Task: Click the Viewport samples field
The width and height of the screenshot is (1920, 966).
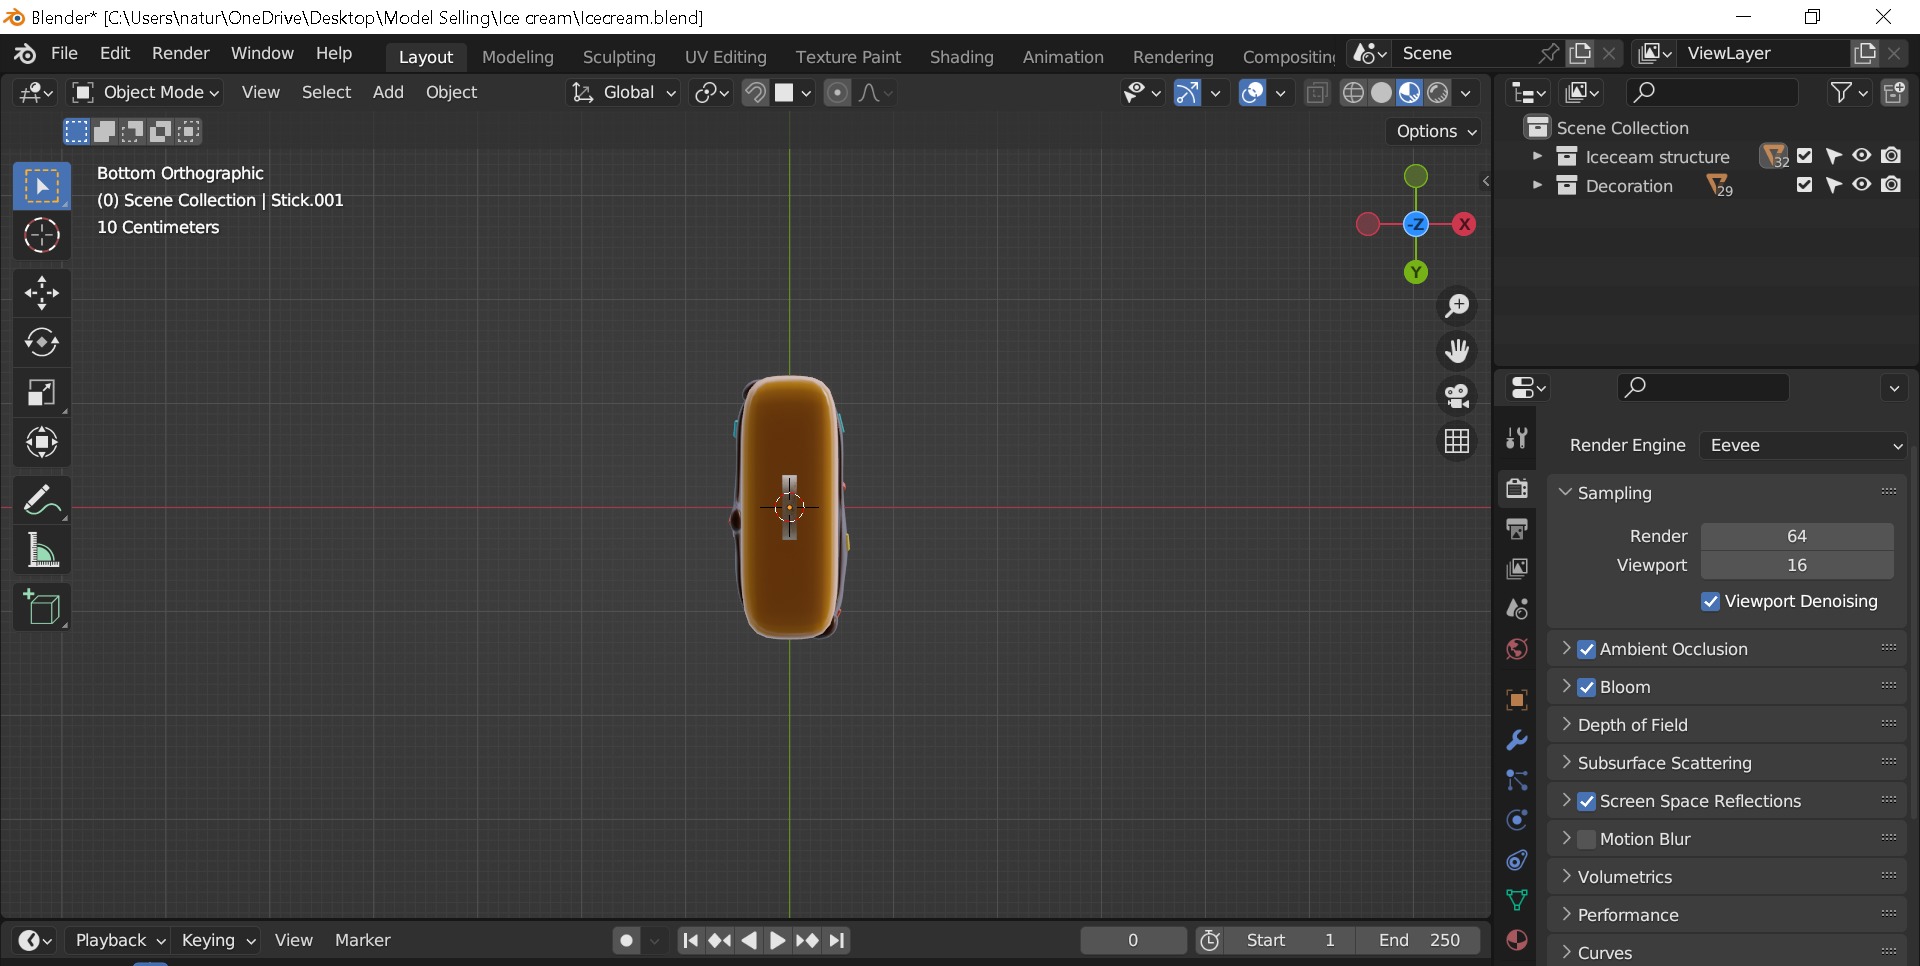Action: click(1797, 566)
